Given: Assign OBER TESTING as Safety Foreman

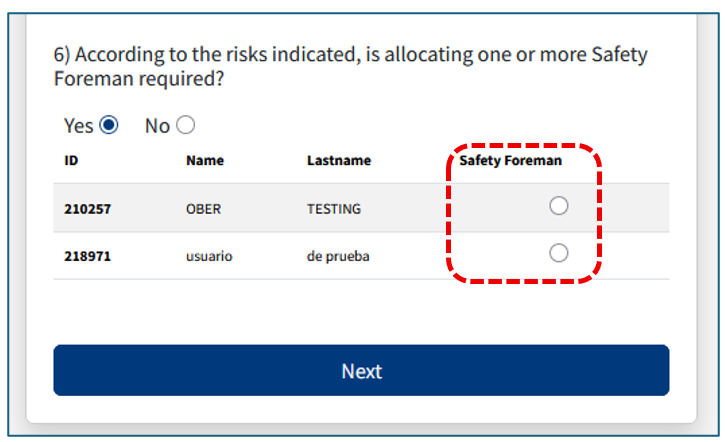Looking at the screenshot, I should pyautogui.click(x=559, y=206).
